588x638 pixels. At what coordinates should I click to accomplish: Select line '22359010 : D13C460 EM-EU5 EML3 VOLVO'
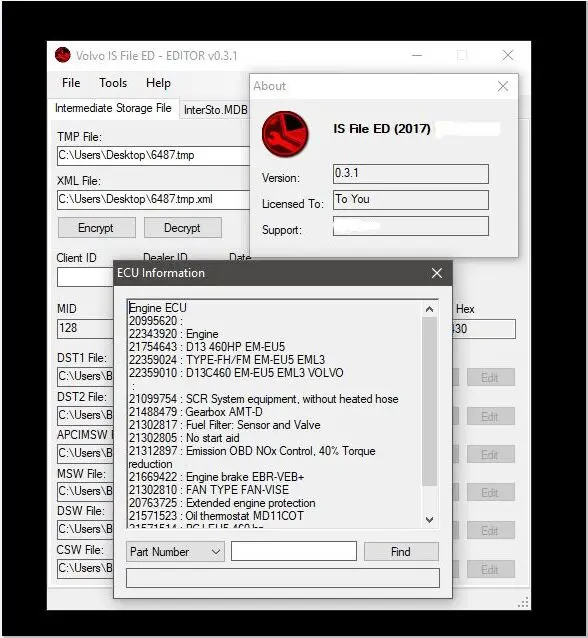point(236,373)
